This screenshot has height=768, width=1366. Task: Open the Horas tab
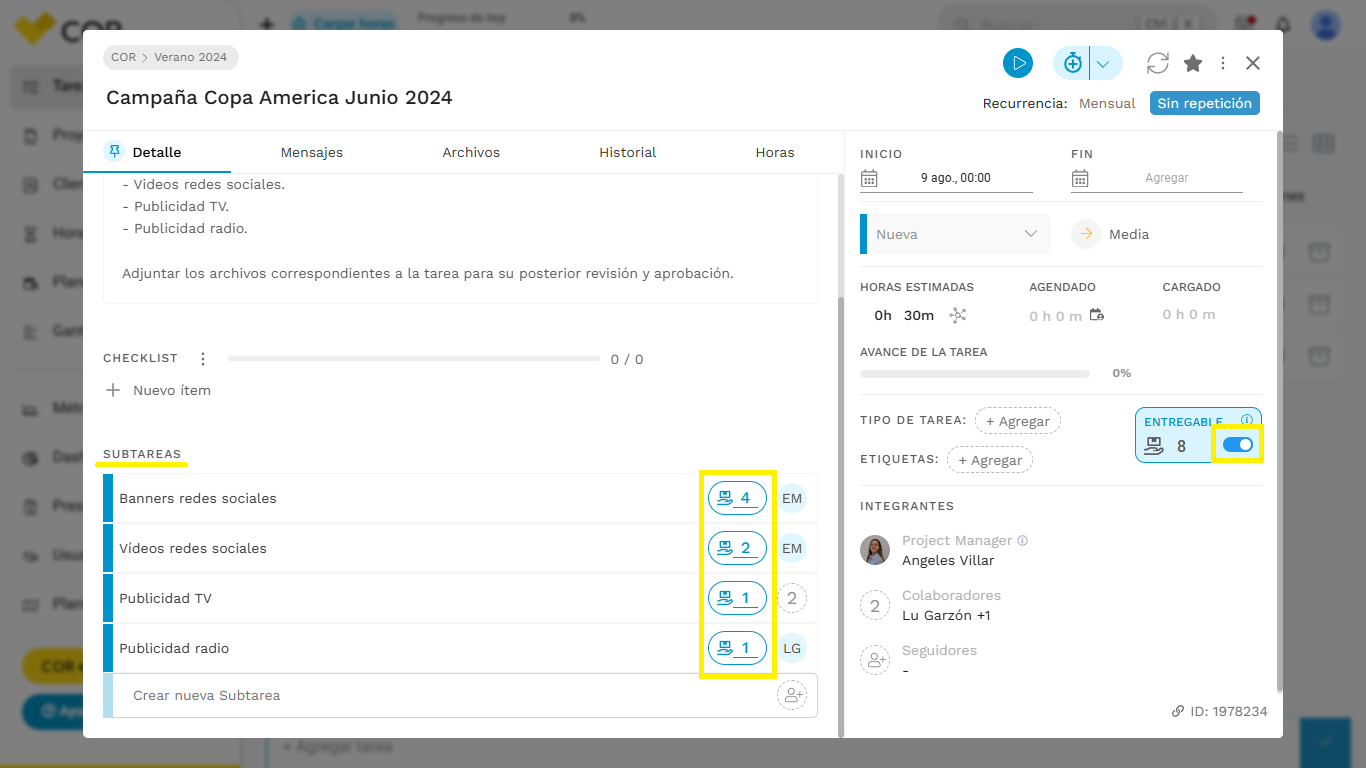pos(775,152)
